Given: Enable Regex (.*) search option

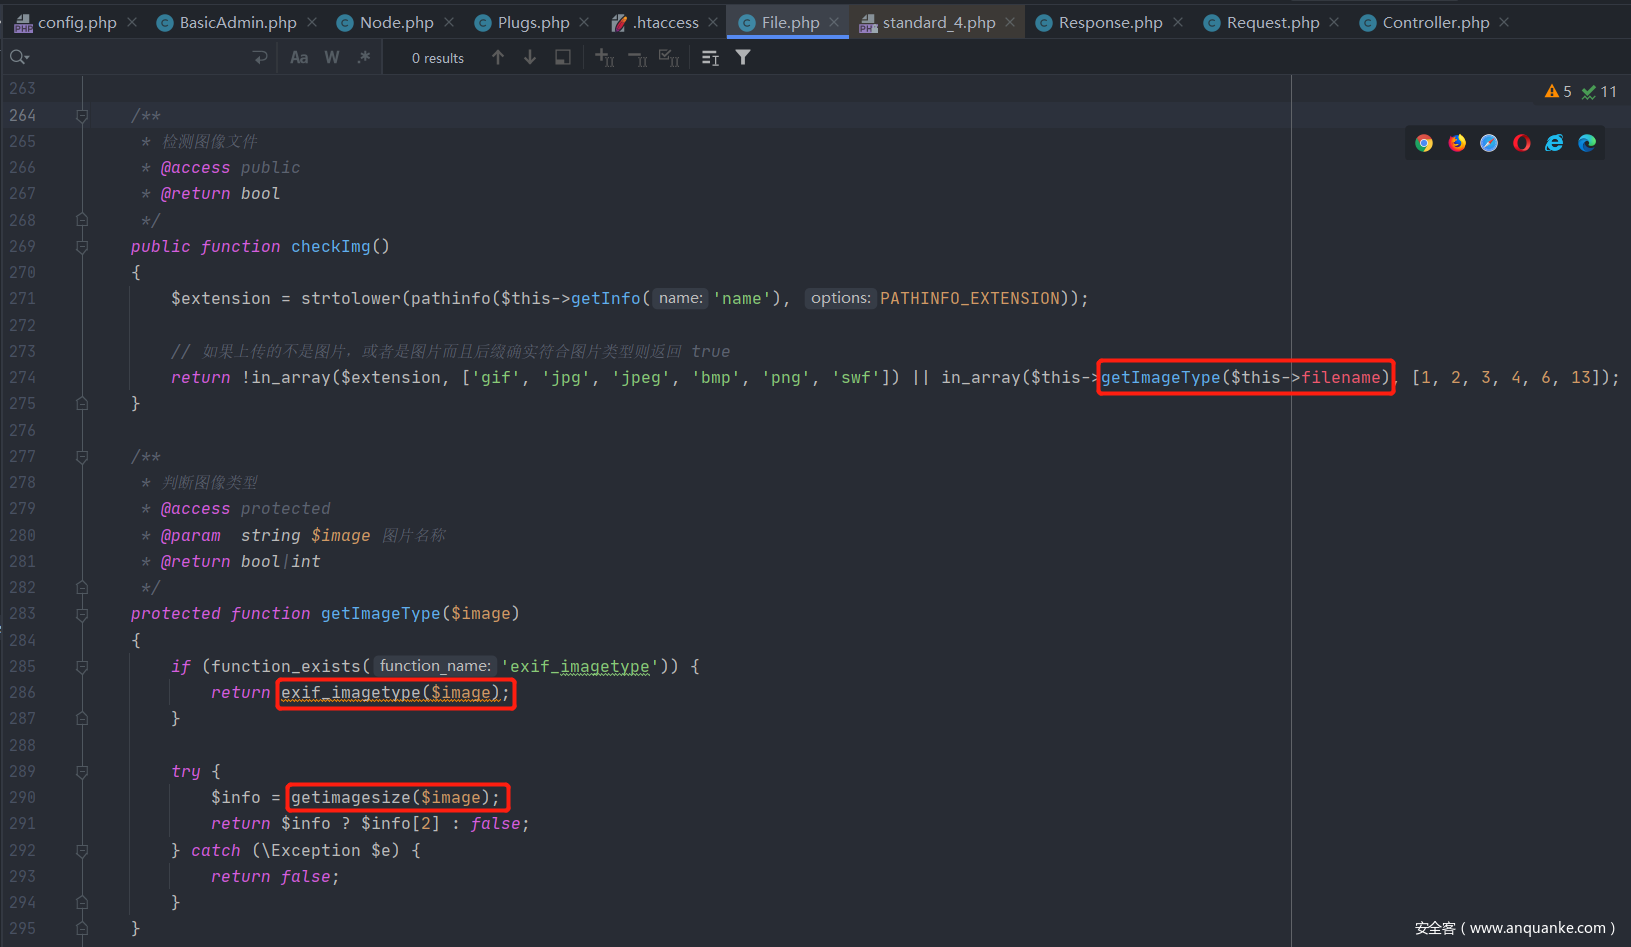Looking at the screenshot, I should [364, 58].
